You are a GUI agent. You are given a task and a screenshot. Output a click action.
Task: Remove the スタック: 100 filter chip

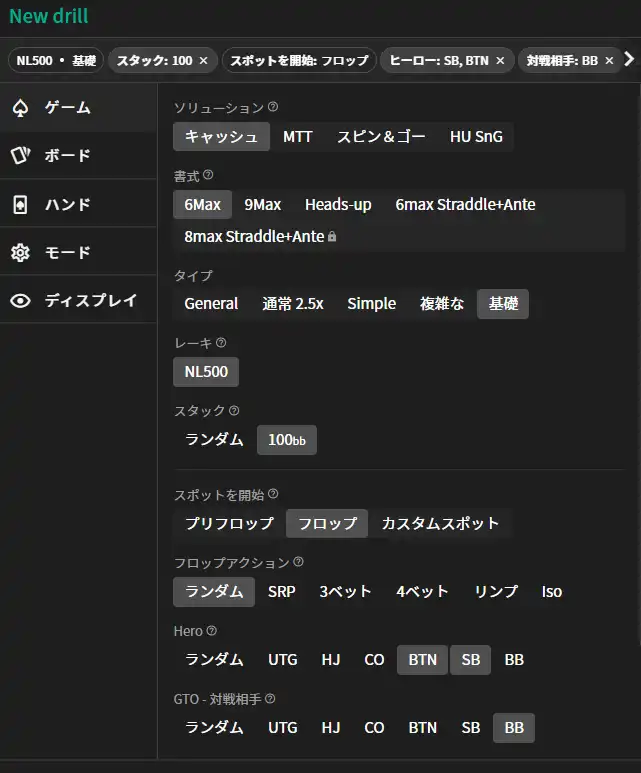pos(204,61)
